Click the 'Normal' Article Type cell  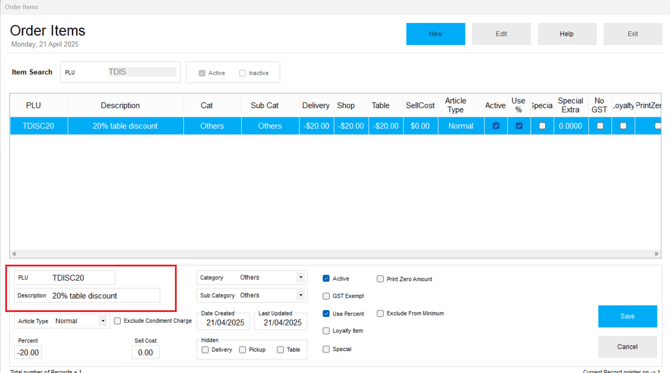point(461,126)
